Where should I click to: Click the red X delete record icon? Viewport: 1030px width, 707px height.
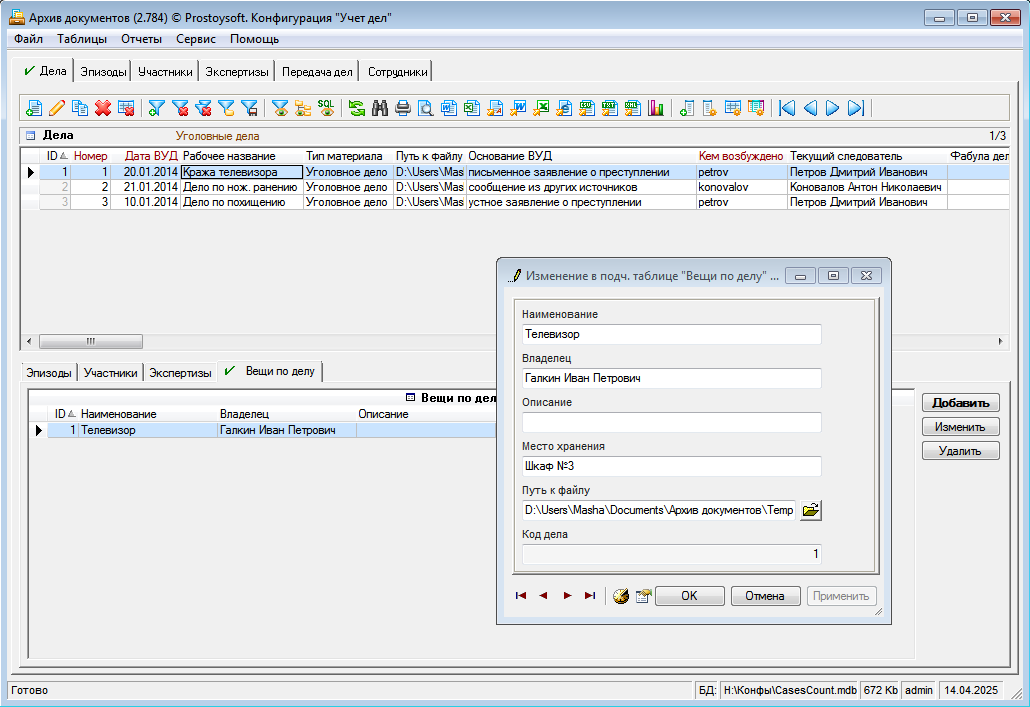(x=103, y=108)
